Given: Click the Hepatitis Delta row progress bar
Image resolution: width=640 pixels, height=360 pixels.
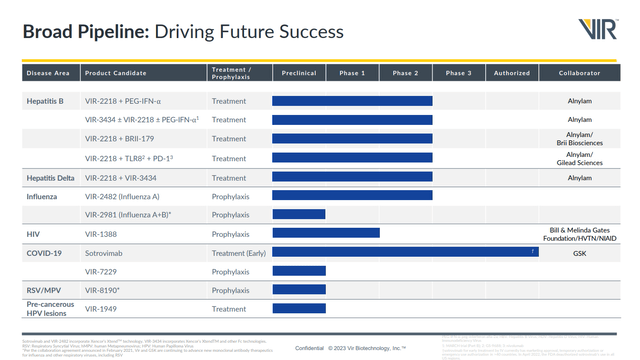Looking at the screenshot, I should coord(352,176).
